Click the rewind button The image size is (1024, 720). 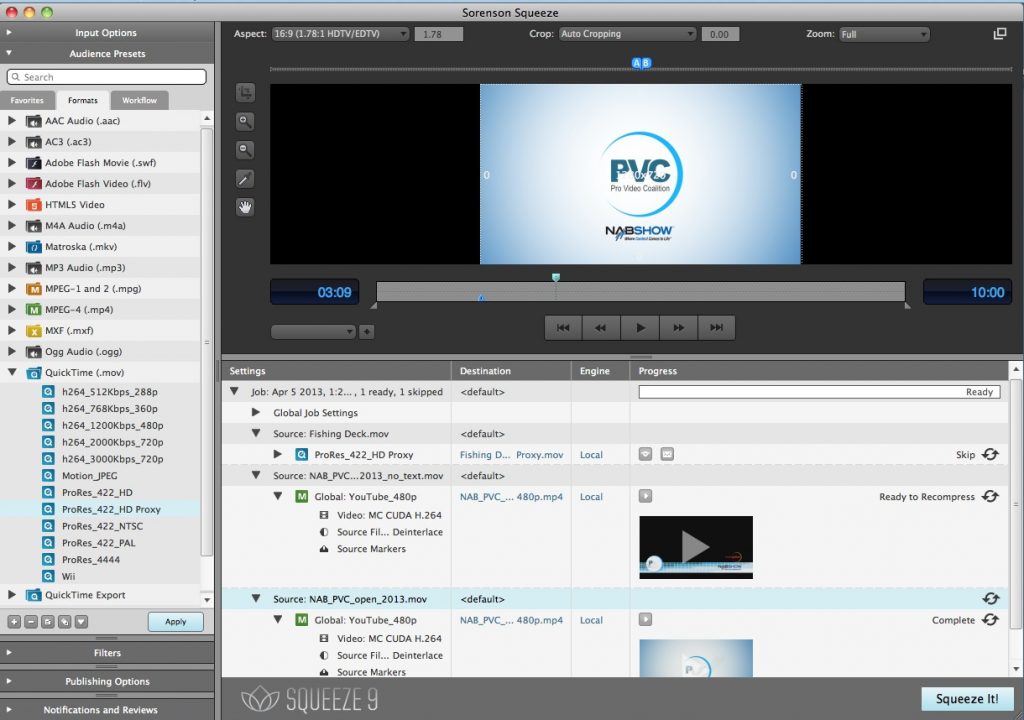[x=601, y=328]
